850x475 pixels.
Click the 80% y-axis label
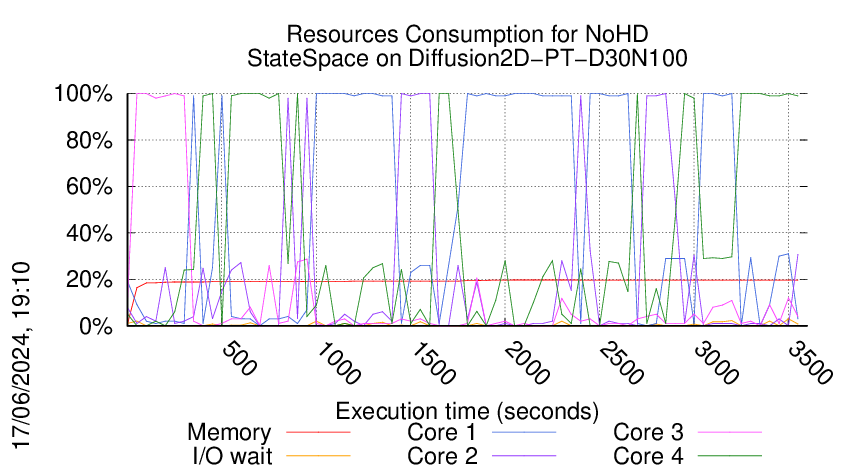tap(89, 140)
